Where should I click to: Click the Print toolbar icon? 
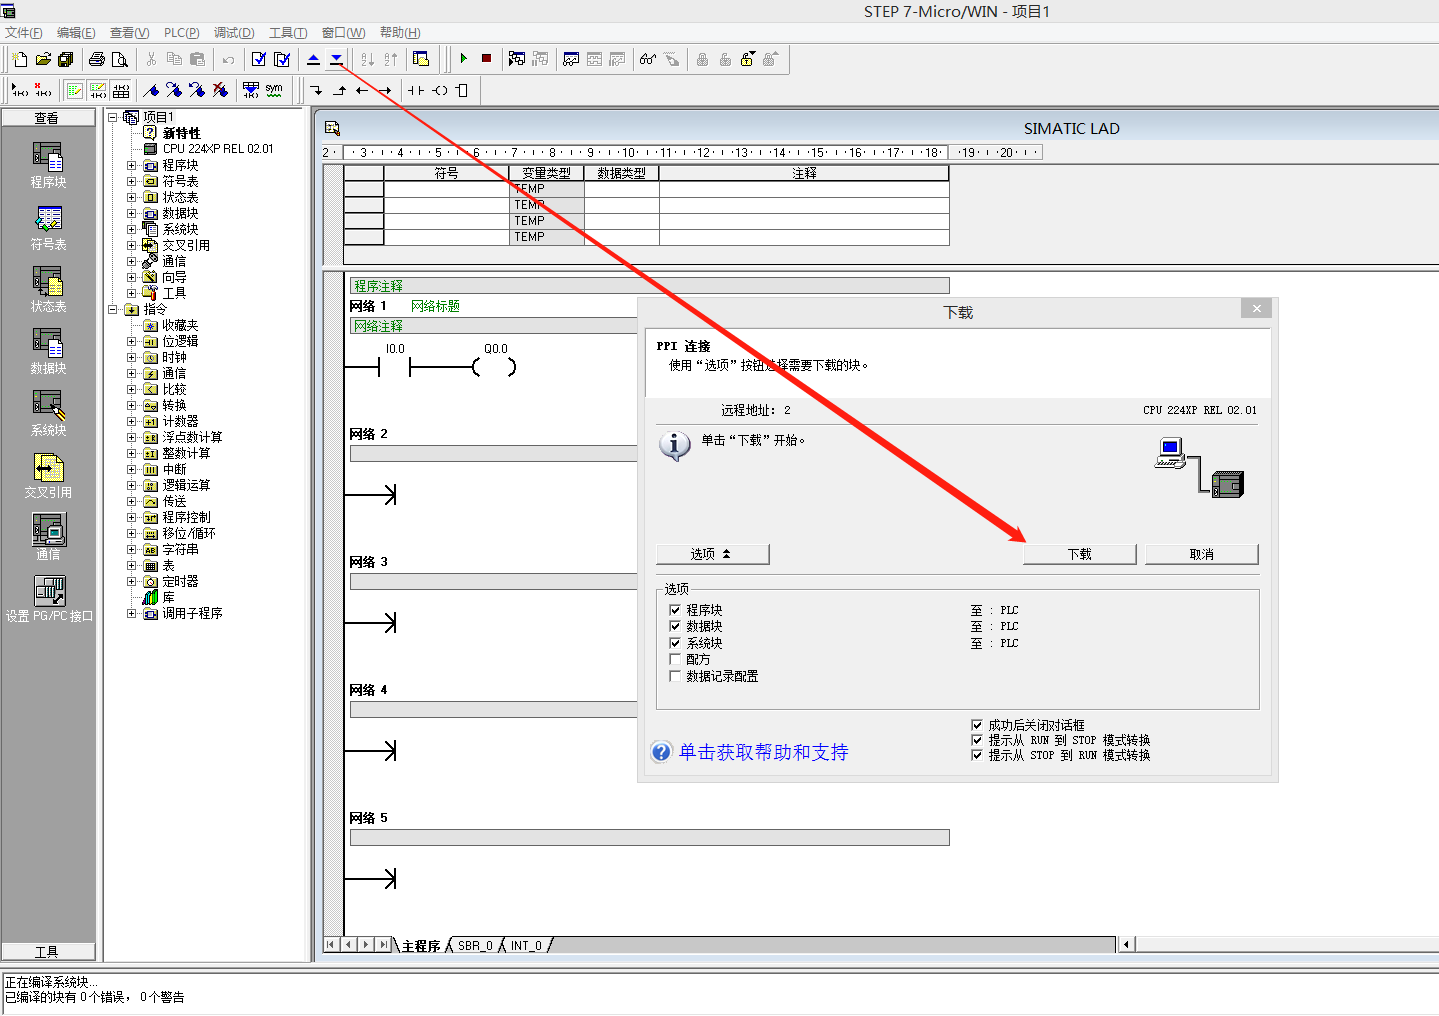(97, 60)
